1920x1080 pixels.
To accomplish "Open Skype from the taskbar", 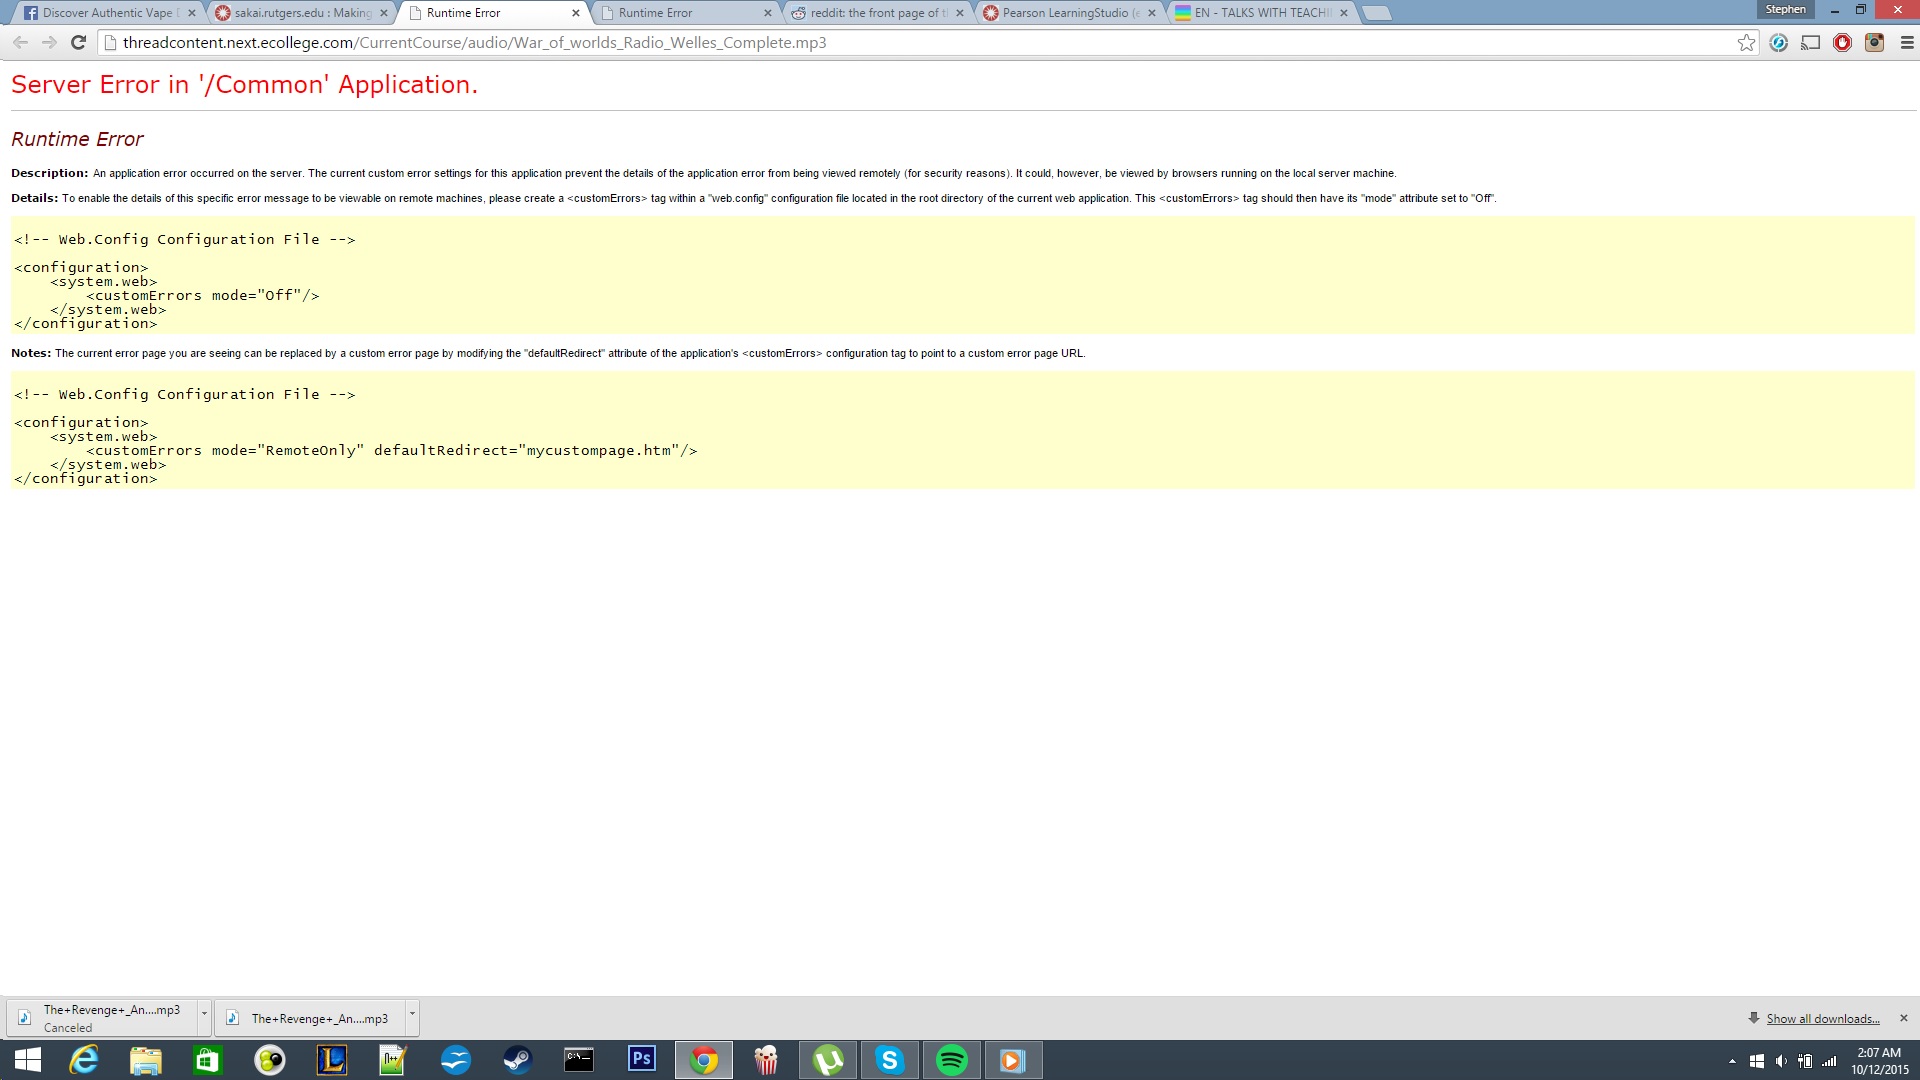I will [x=890, y=1060].
